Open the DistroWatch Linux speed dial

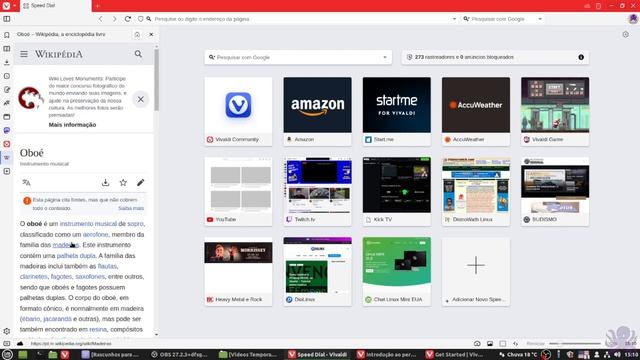[476, 191]
